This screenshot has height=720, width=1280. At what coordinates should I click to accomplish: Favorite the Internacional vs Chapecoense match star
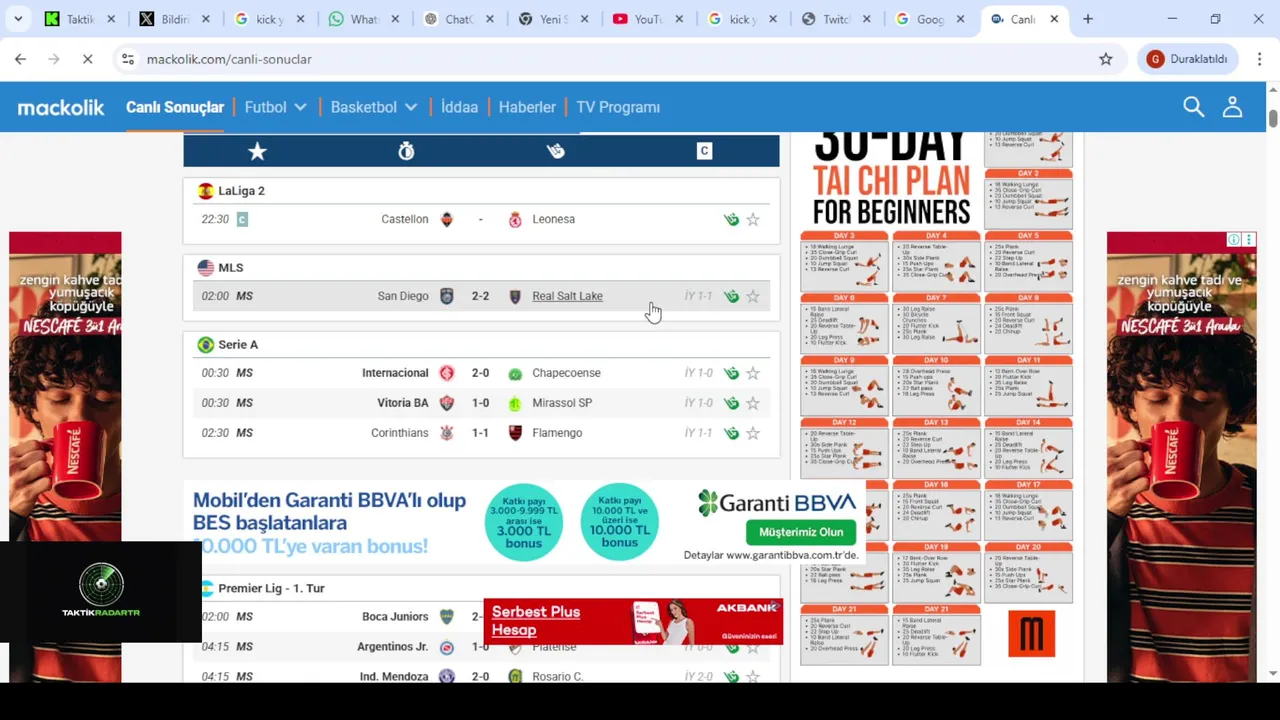(753, 373)
